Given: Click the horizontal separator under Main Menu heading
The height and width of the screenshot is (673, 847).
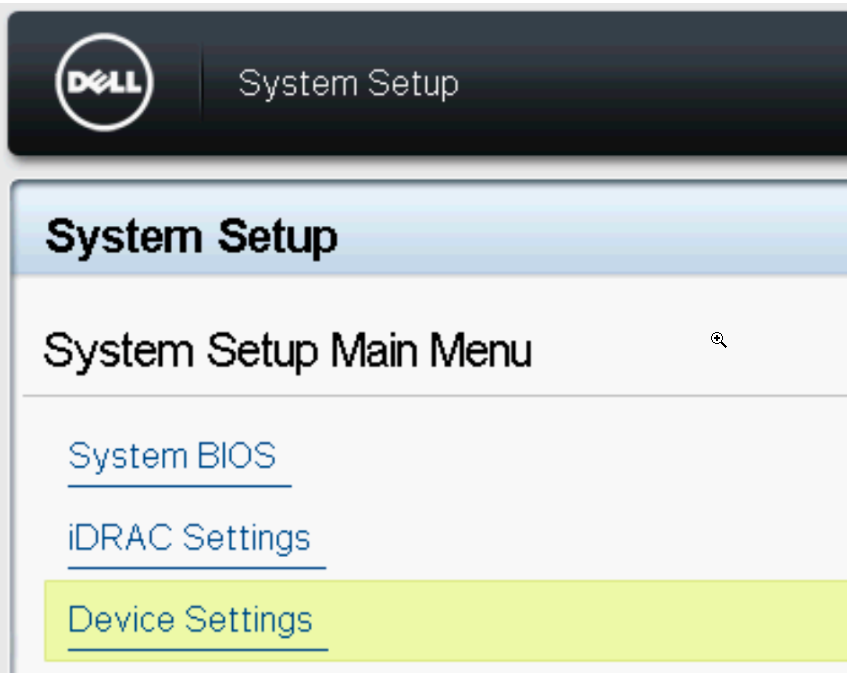Looking at the screenshot, I should point(435,395).
